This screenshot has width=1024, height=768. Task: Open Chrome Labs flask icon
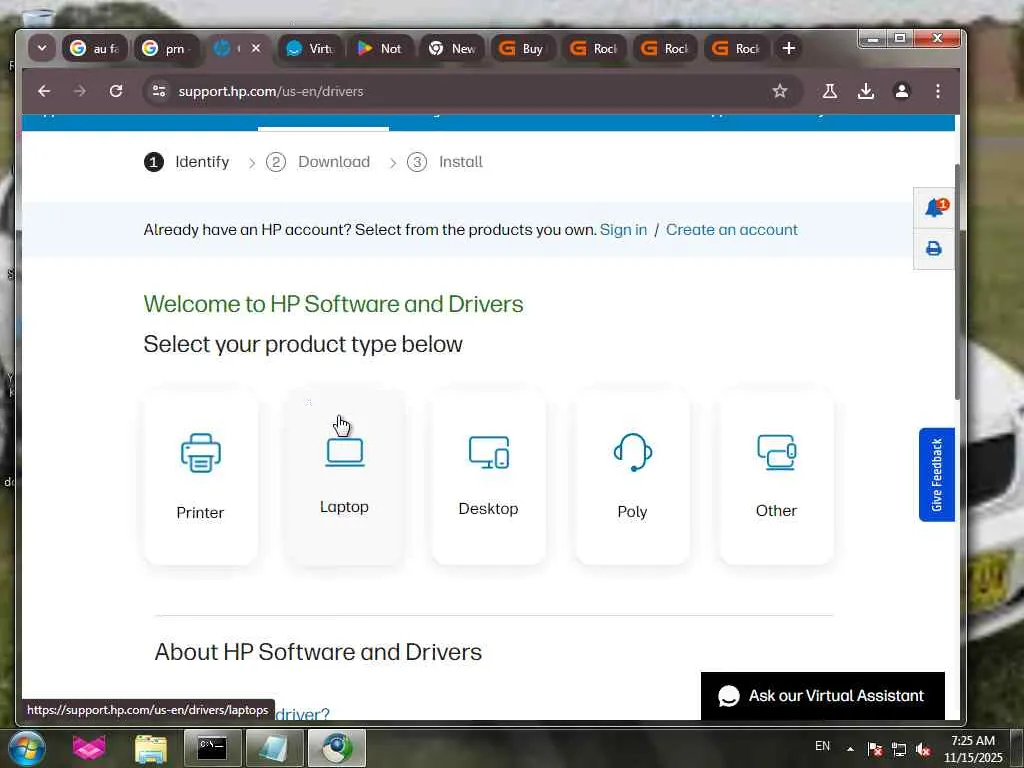pyautogui.click(x=830, y=91)
